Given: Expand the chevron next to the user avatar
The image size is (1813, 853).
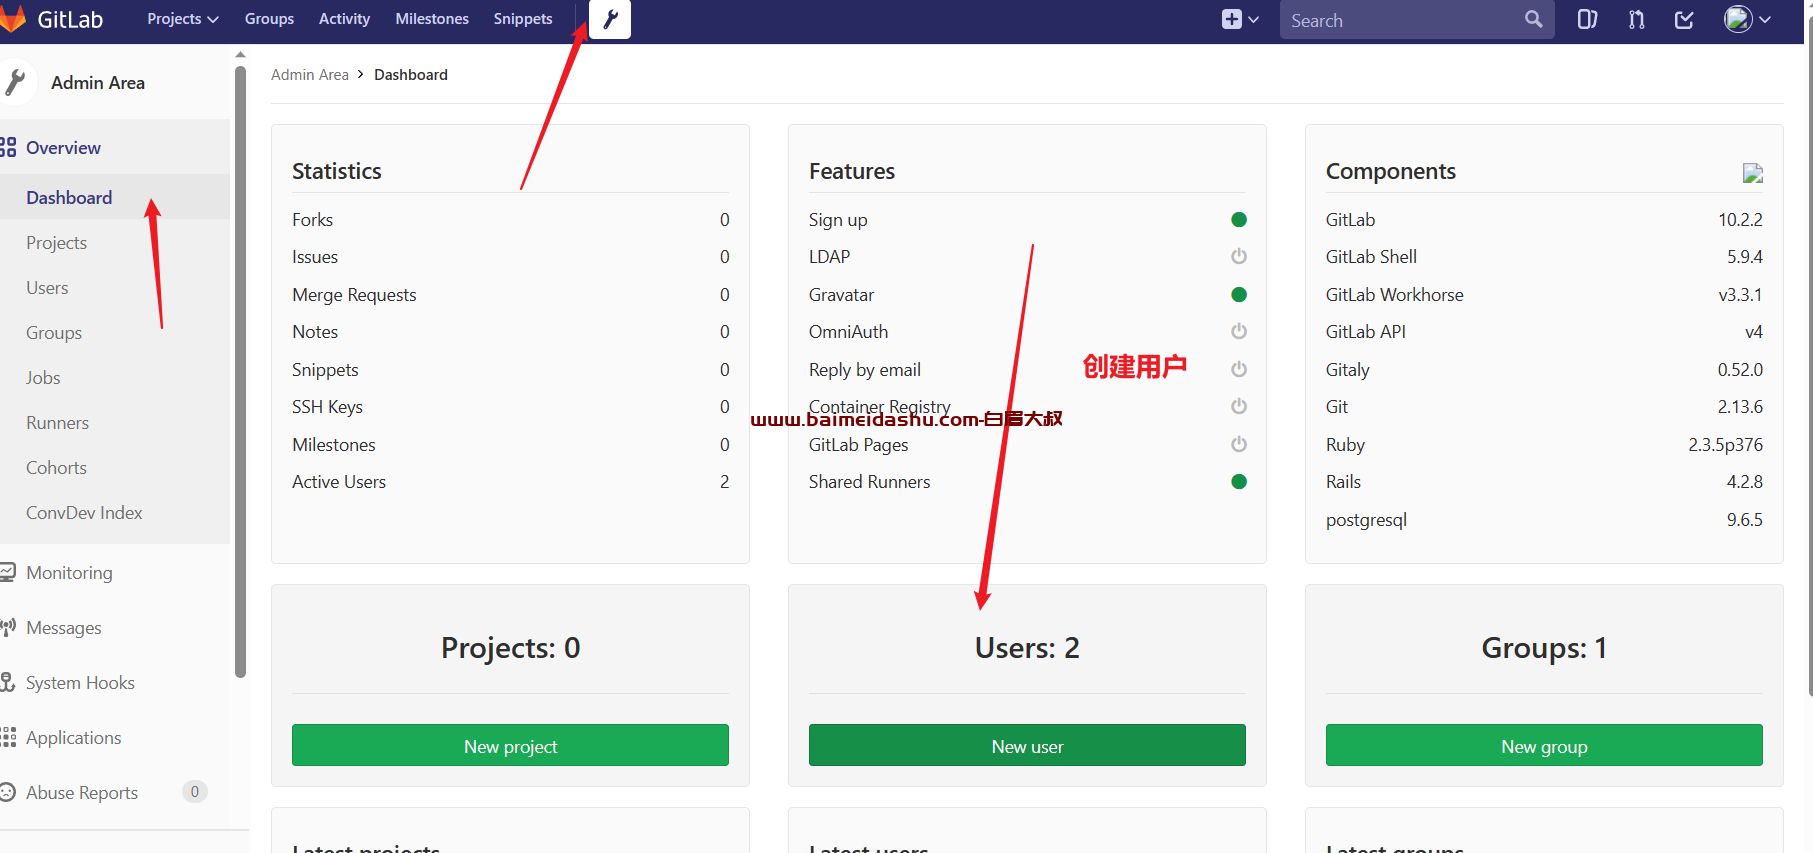Looking at the screenshot, I should tap(1765, 19).
